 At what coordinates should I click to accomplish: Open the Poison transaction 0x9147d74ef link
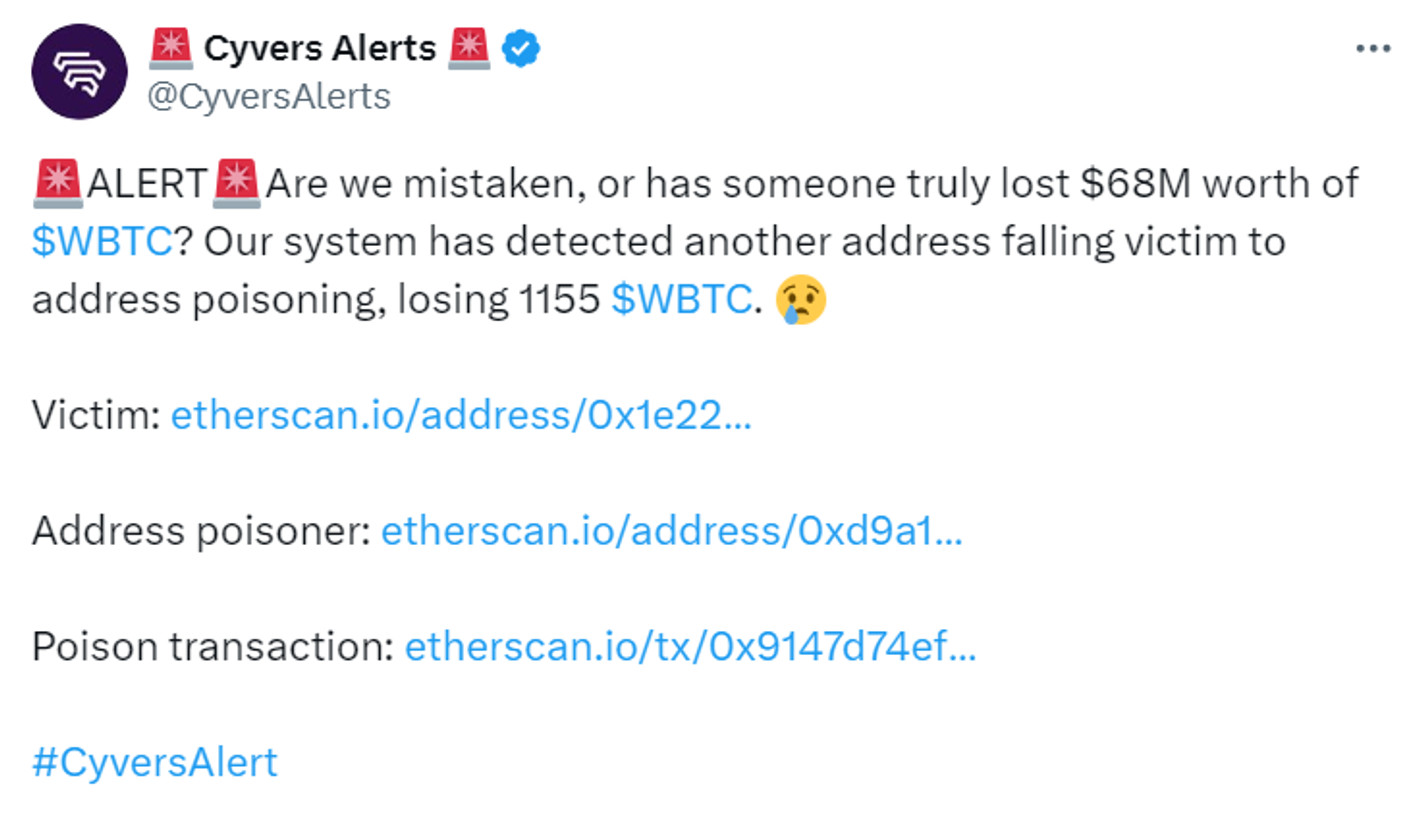pos(690,647)
